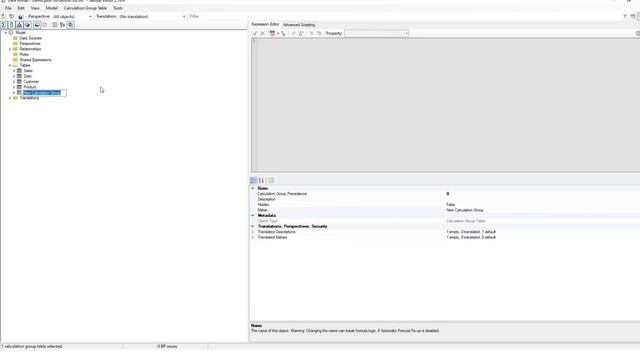Screen dimensions: 640x360
Task: Select the Perspectives tree folder
Action: (x=30, y=44)
